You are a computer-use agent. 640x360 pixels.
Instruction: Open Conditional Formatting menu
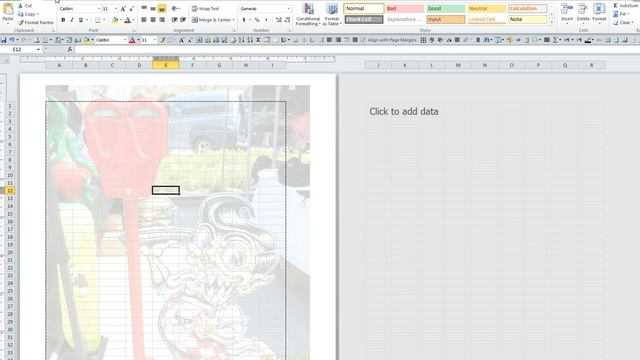point(308,15)
